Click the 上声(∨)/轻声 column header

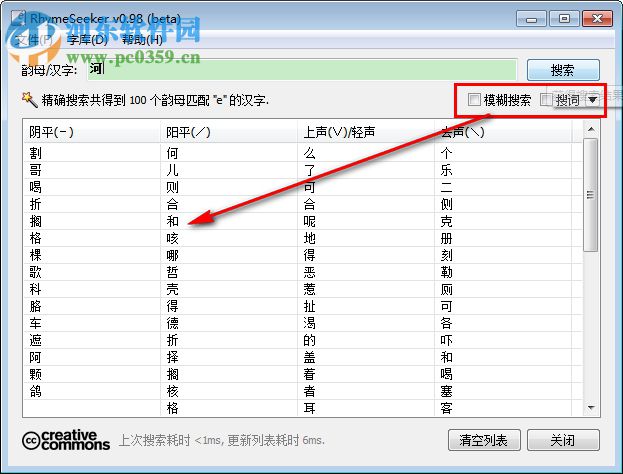(x=366, y=132)
